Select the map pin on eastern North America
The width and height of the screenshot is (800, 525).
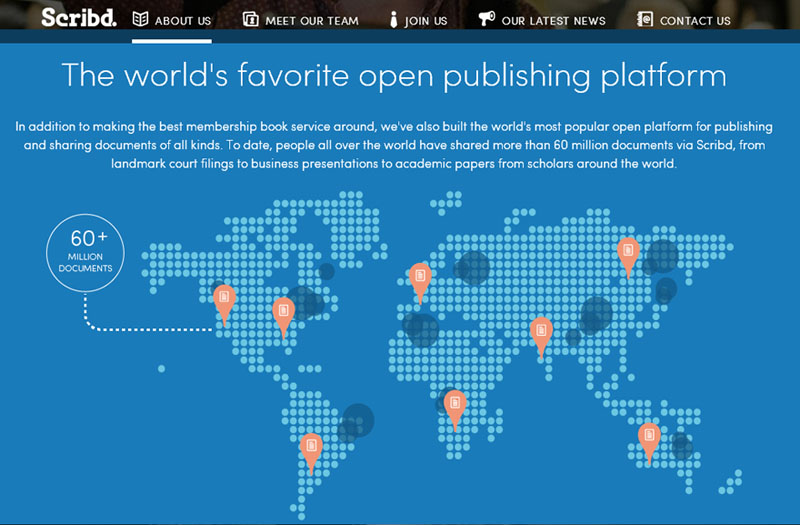[284, 318]
